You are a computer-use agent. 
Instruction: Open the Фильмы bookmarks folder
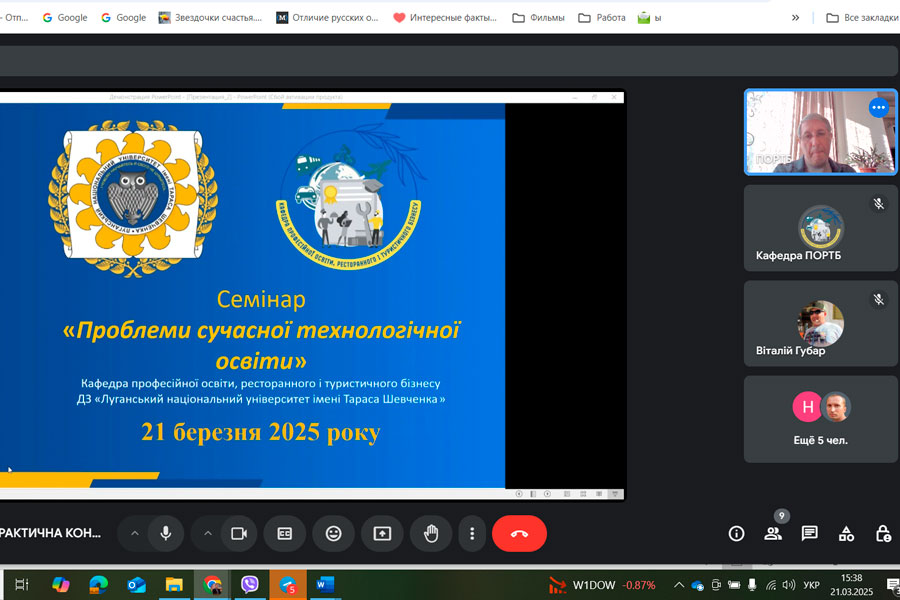point(538,17)
